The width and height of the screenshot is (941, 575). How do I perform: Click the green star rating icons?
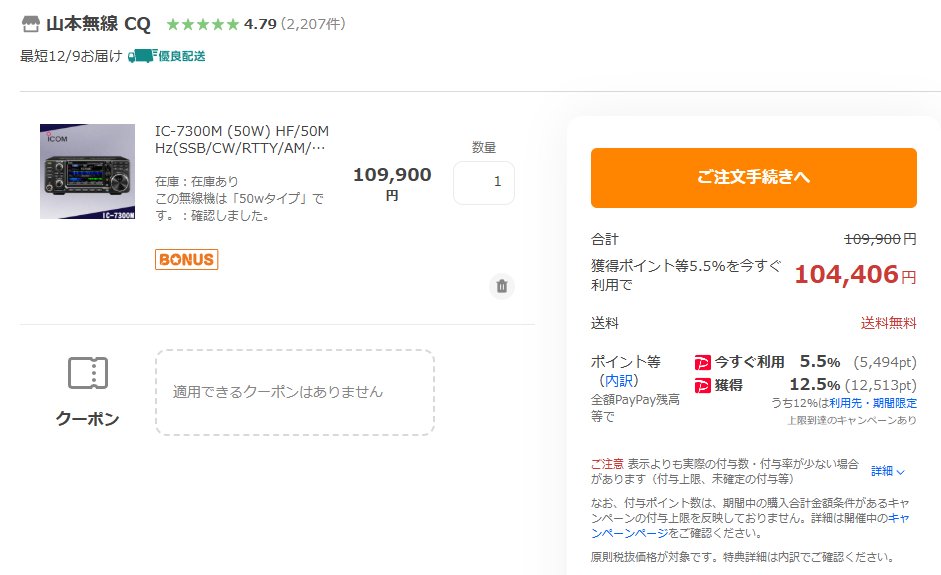pyautogui.click(x=202, y=24)
